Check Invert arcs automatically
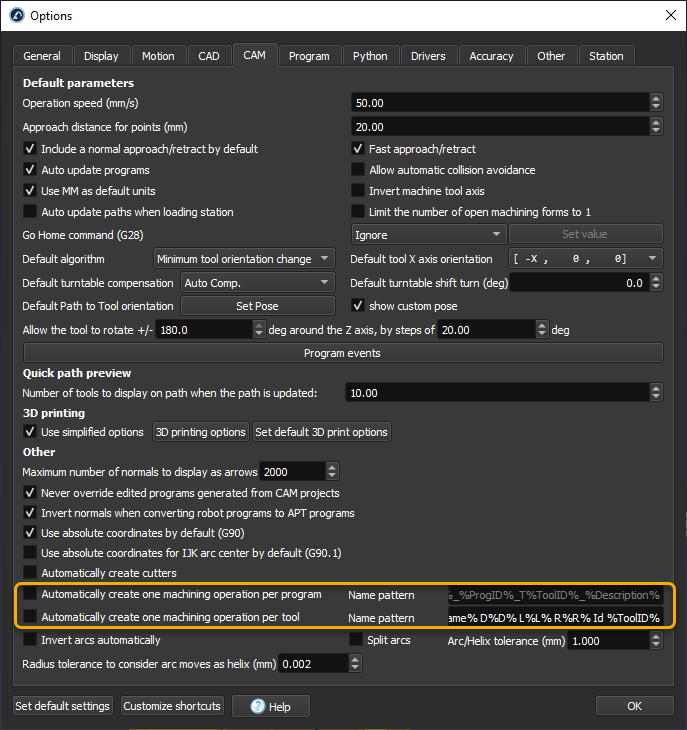The image size is (687, 730). (x=30, y=639)
